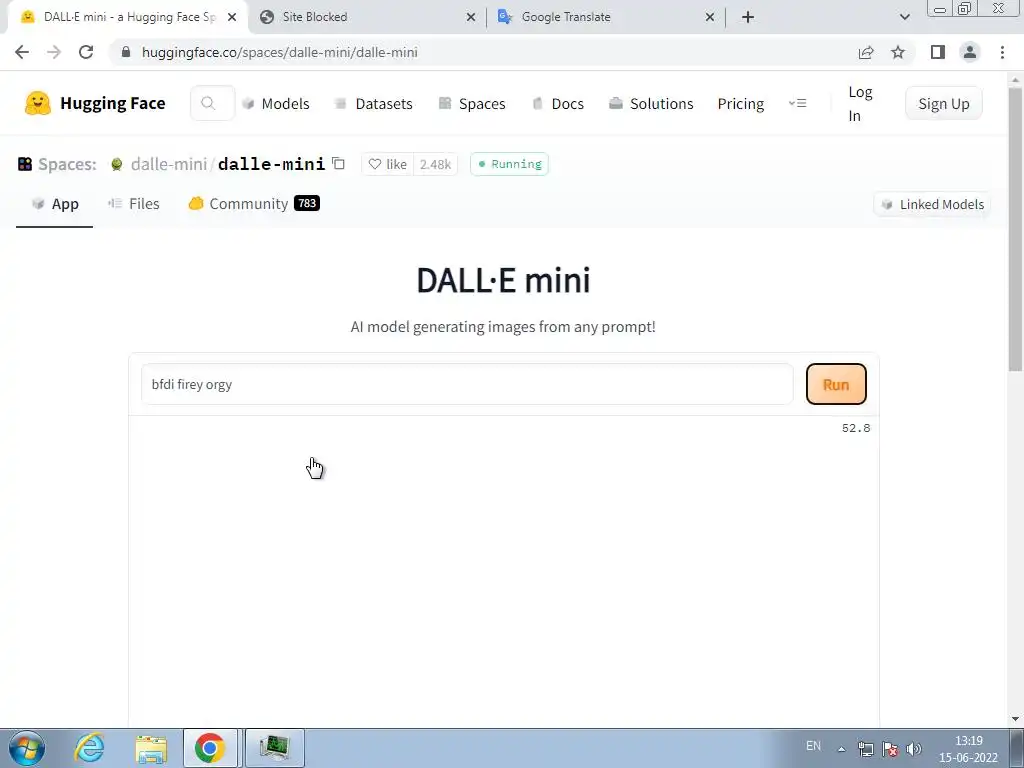Open the Pricing page
This screenshot has height=768, width=1024.
coord(741,104)
